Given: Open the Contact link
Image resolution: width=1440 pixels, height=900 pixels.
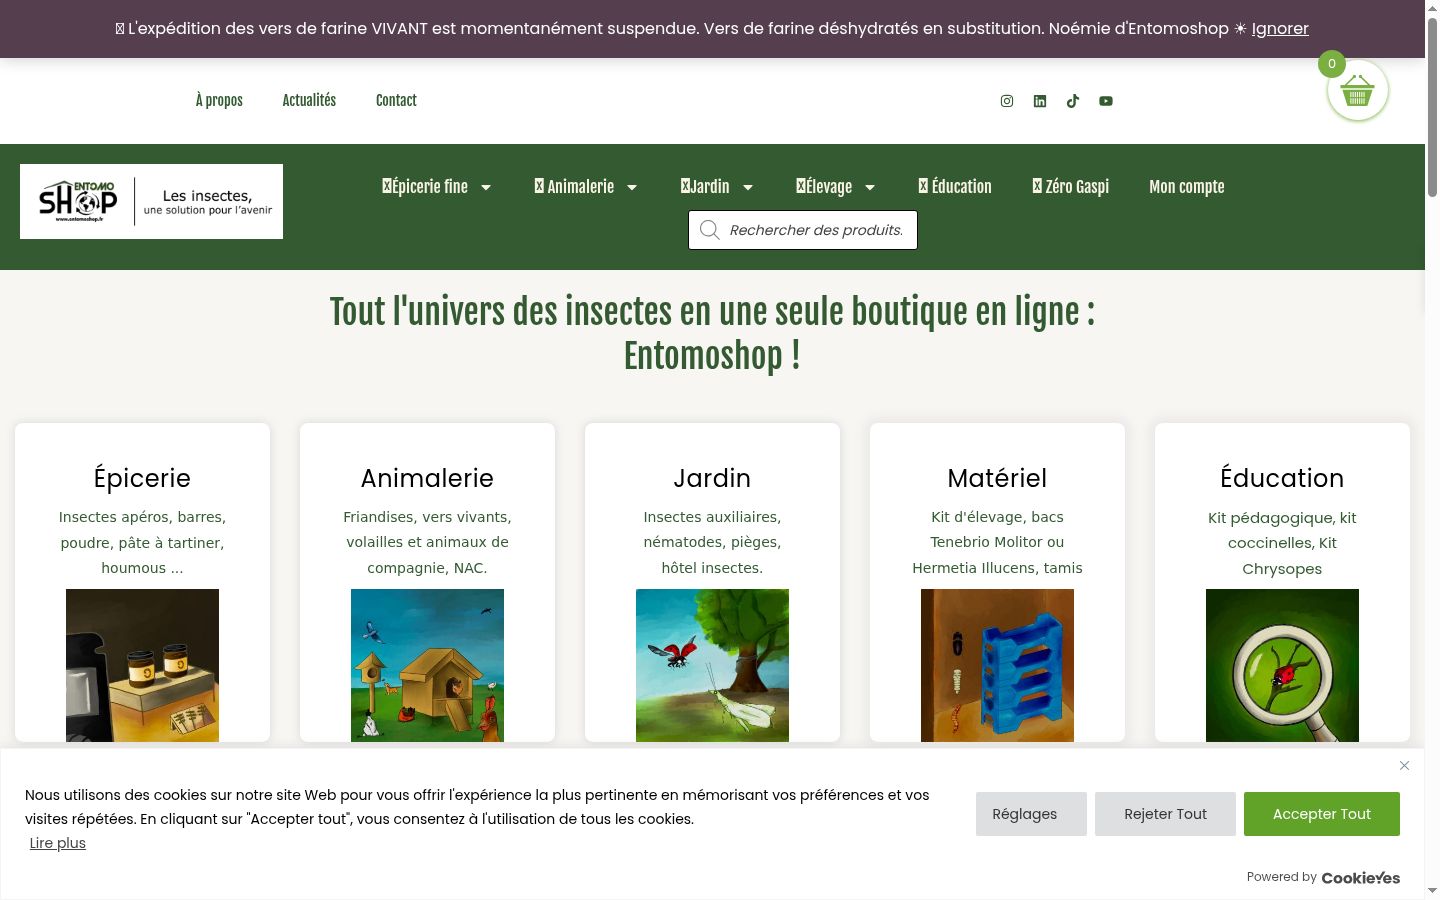Looking at the screenshot, I should tap(396, 100).
